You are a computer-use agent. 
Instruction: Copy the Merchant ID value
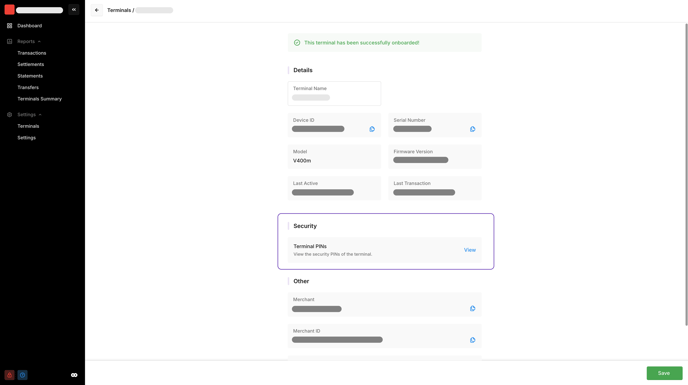coord(473,340)
